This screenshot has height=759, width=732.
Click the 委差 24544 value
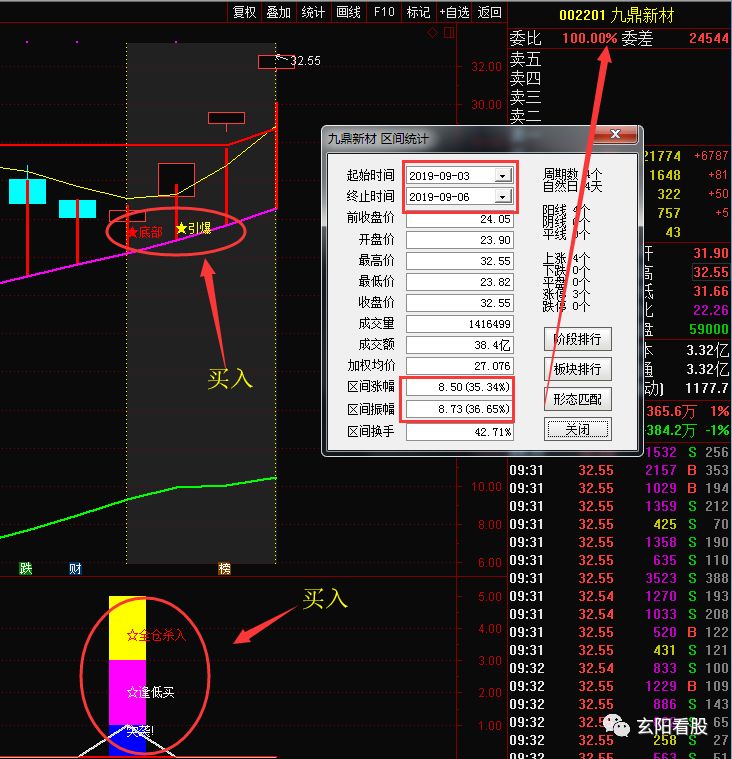709,38
